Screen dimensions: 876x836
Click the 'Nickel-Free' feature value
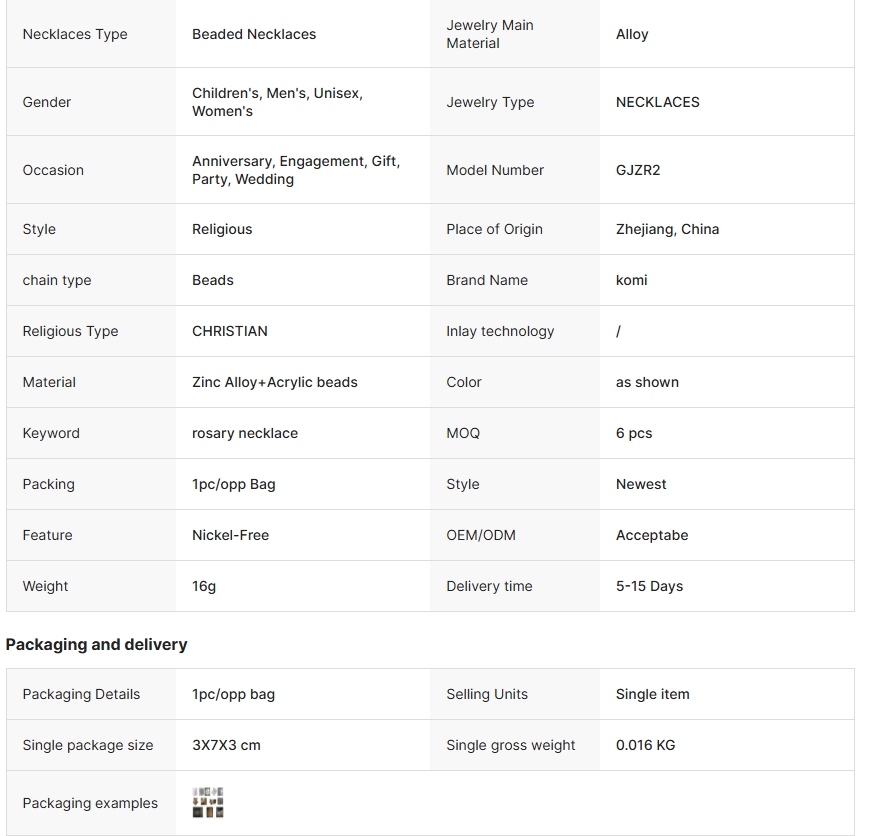coord(230,535)
